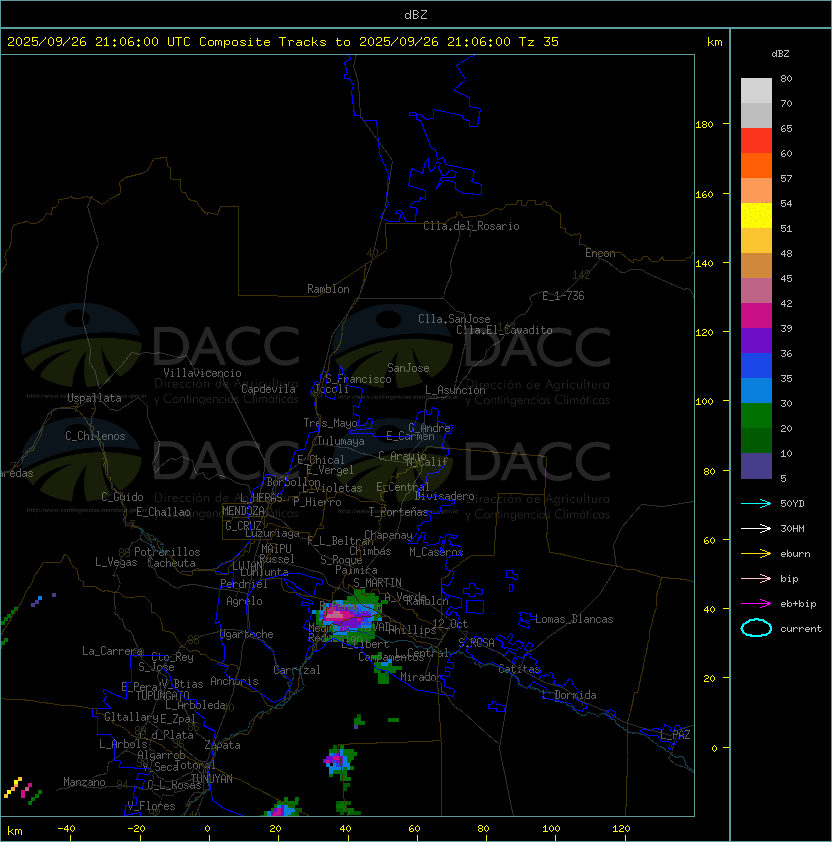Click the 'dBZ' heading above the color scale
The height and width of the screenshot is (842, 832).
[780, 54]
